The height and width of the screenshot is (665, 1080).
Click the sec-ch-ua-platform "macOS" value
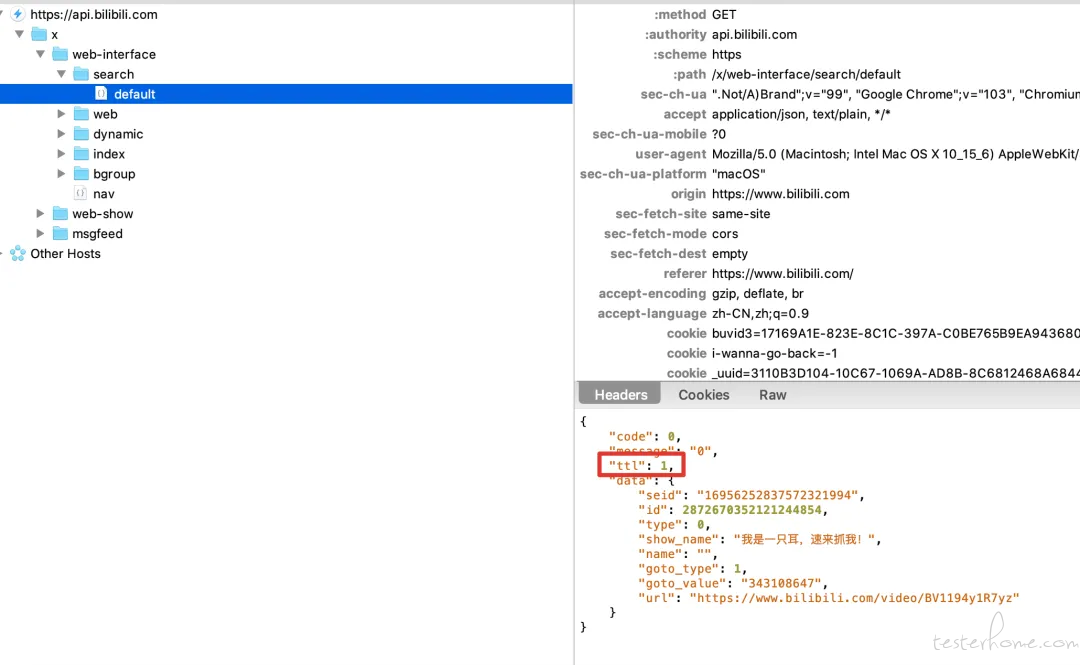coord(738,174)
